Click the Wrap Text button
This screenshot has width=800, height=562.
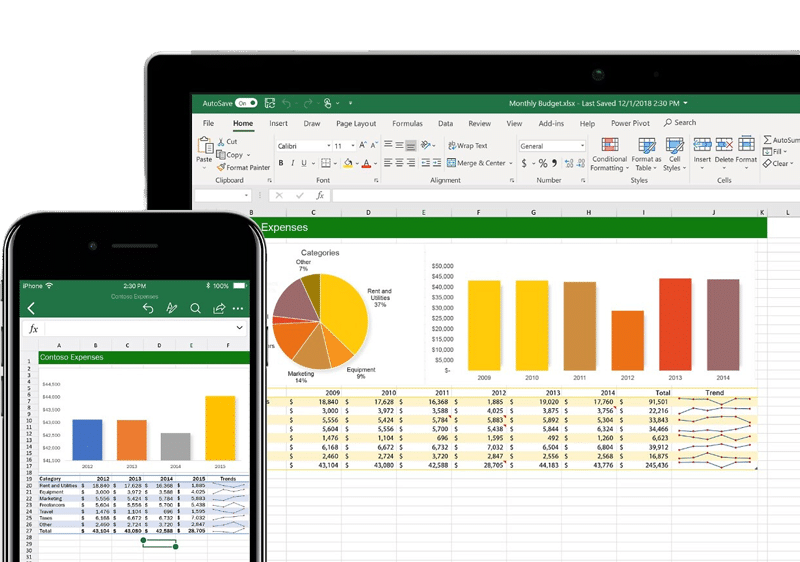[467, 145]
